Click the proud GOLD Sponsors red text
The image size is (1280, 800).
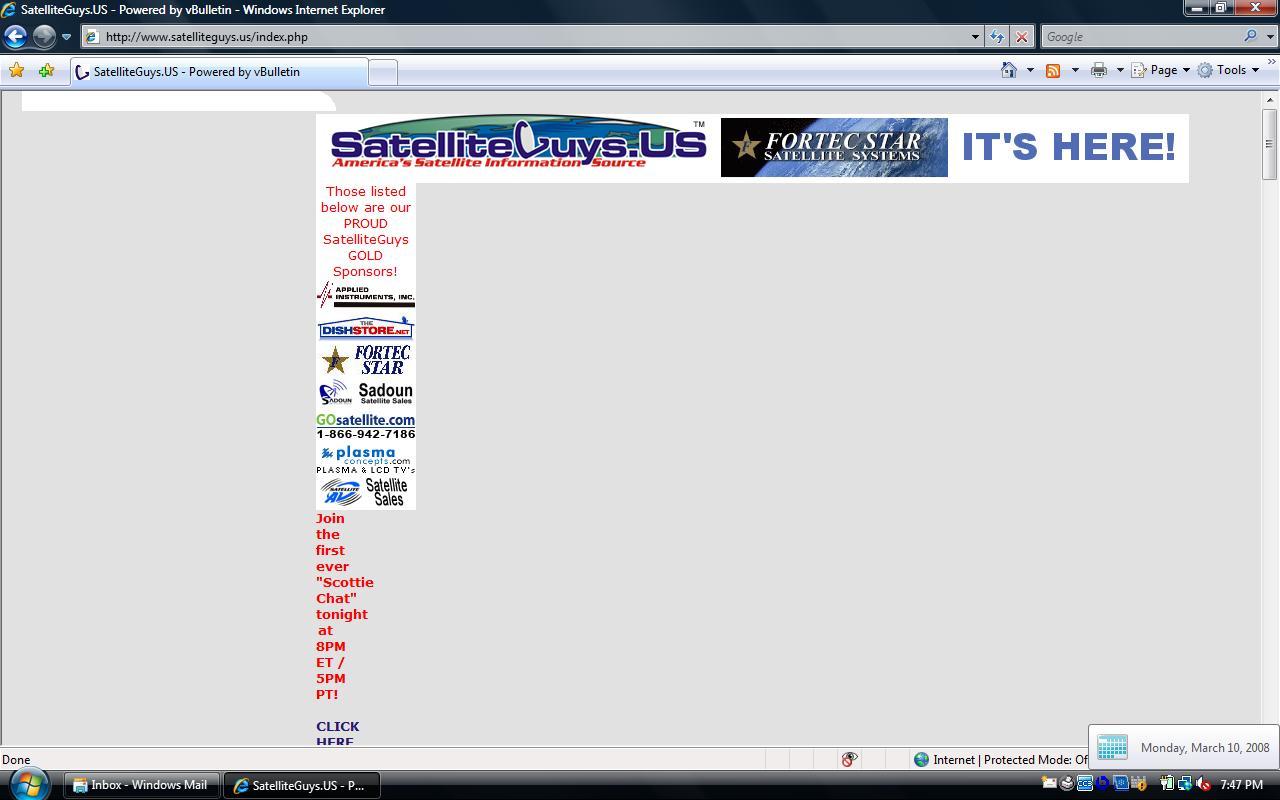[366, 231]
